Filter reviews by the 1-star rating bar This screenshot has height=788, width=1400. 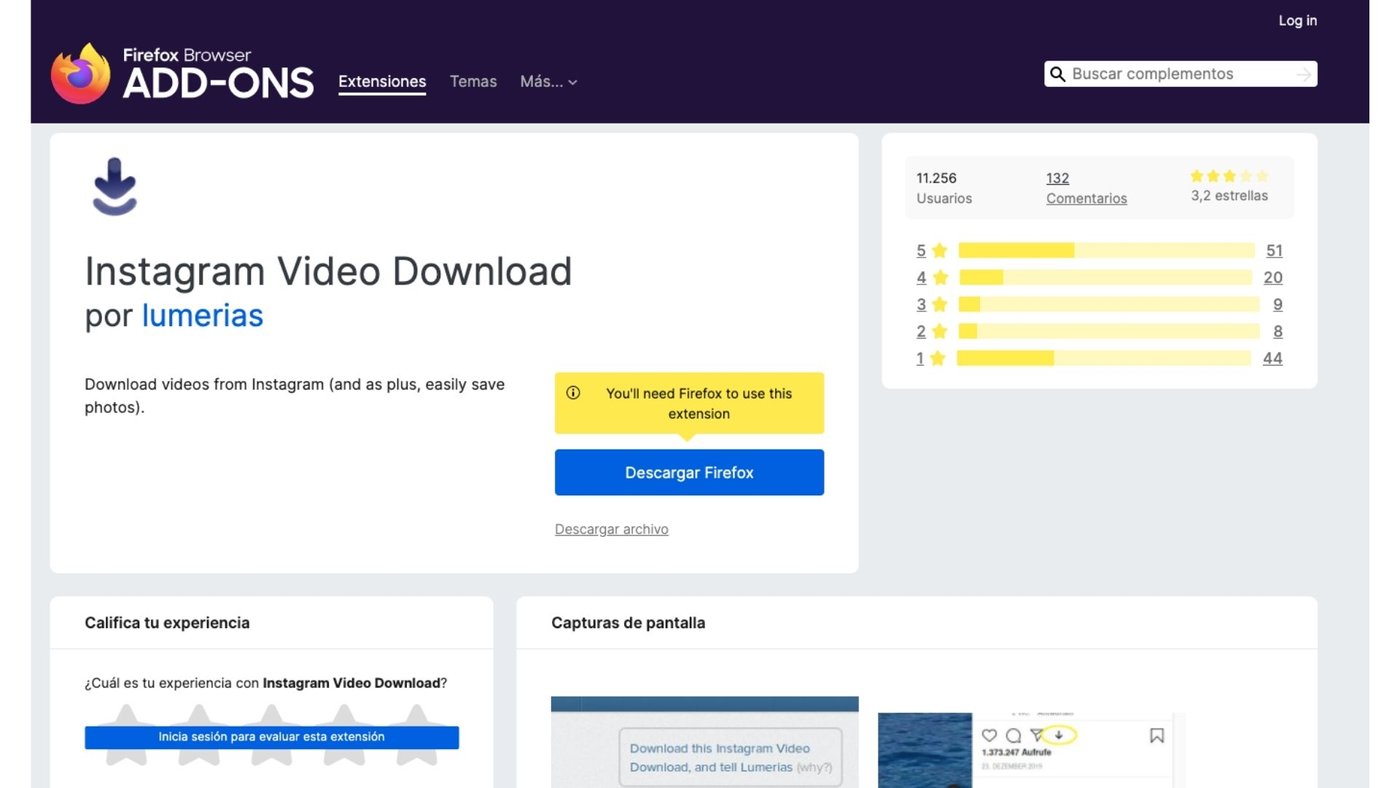(1103, 358)
